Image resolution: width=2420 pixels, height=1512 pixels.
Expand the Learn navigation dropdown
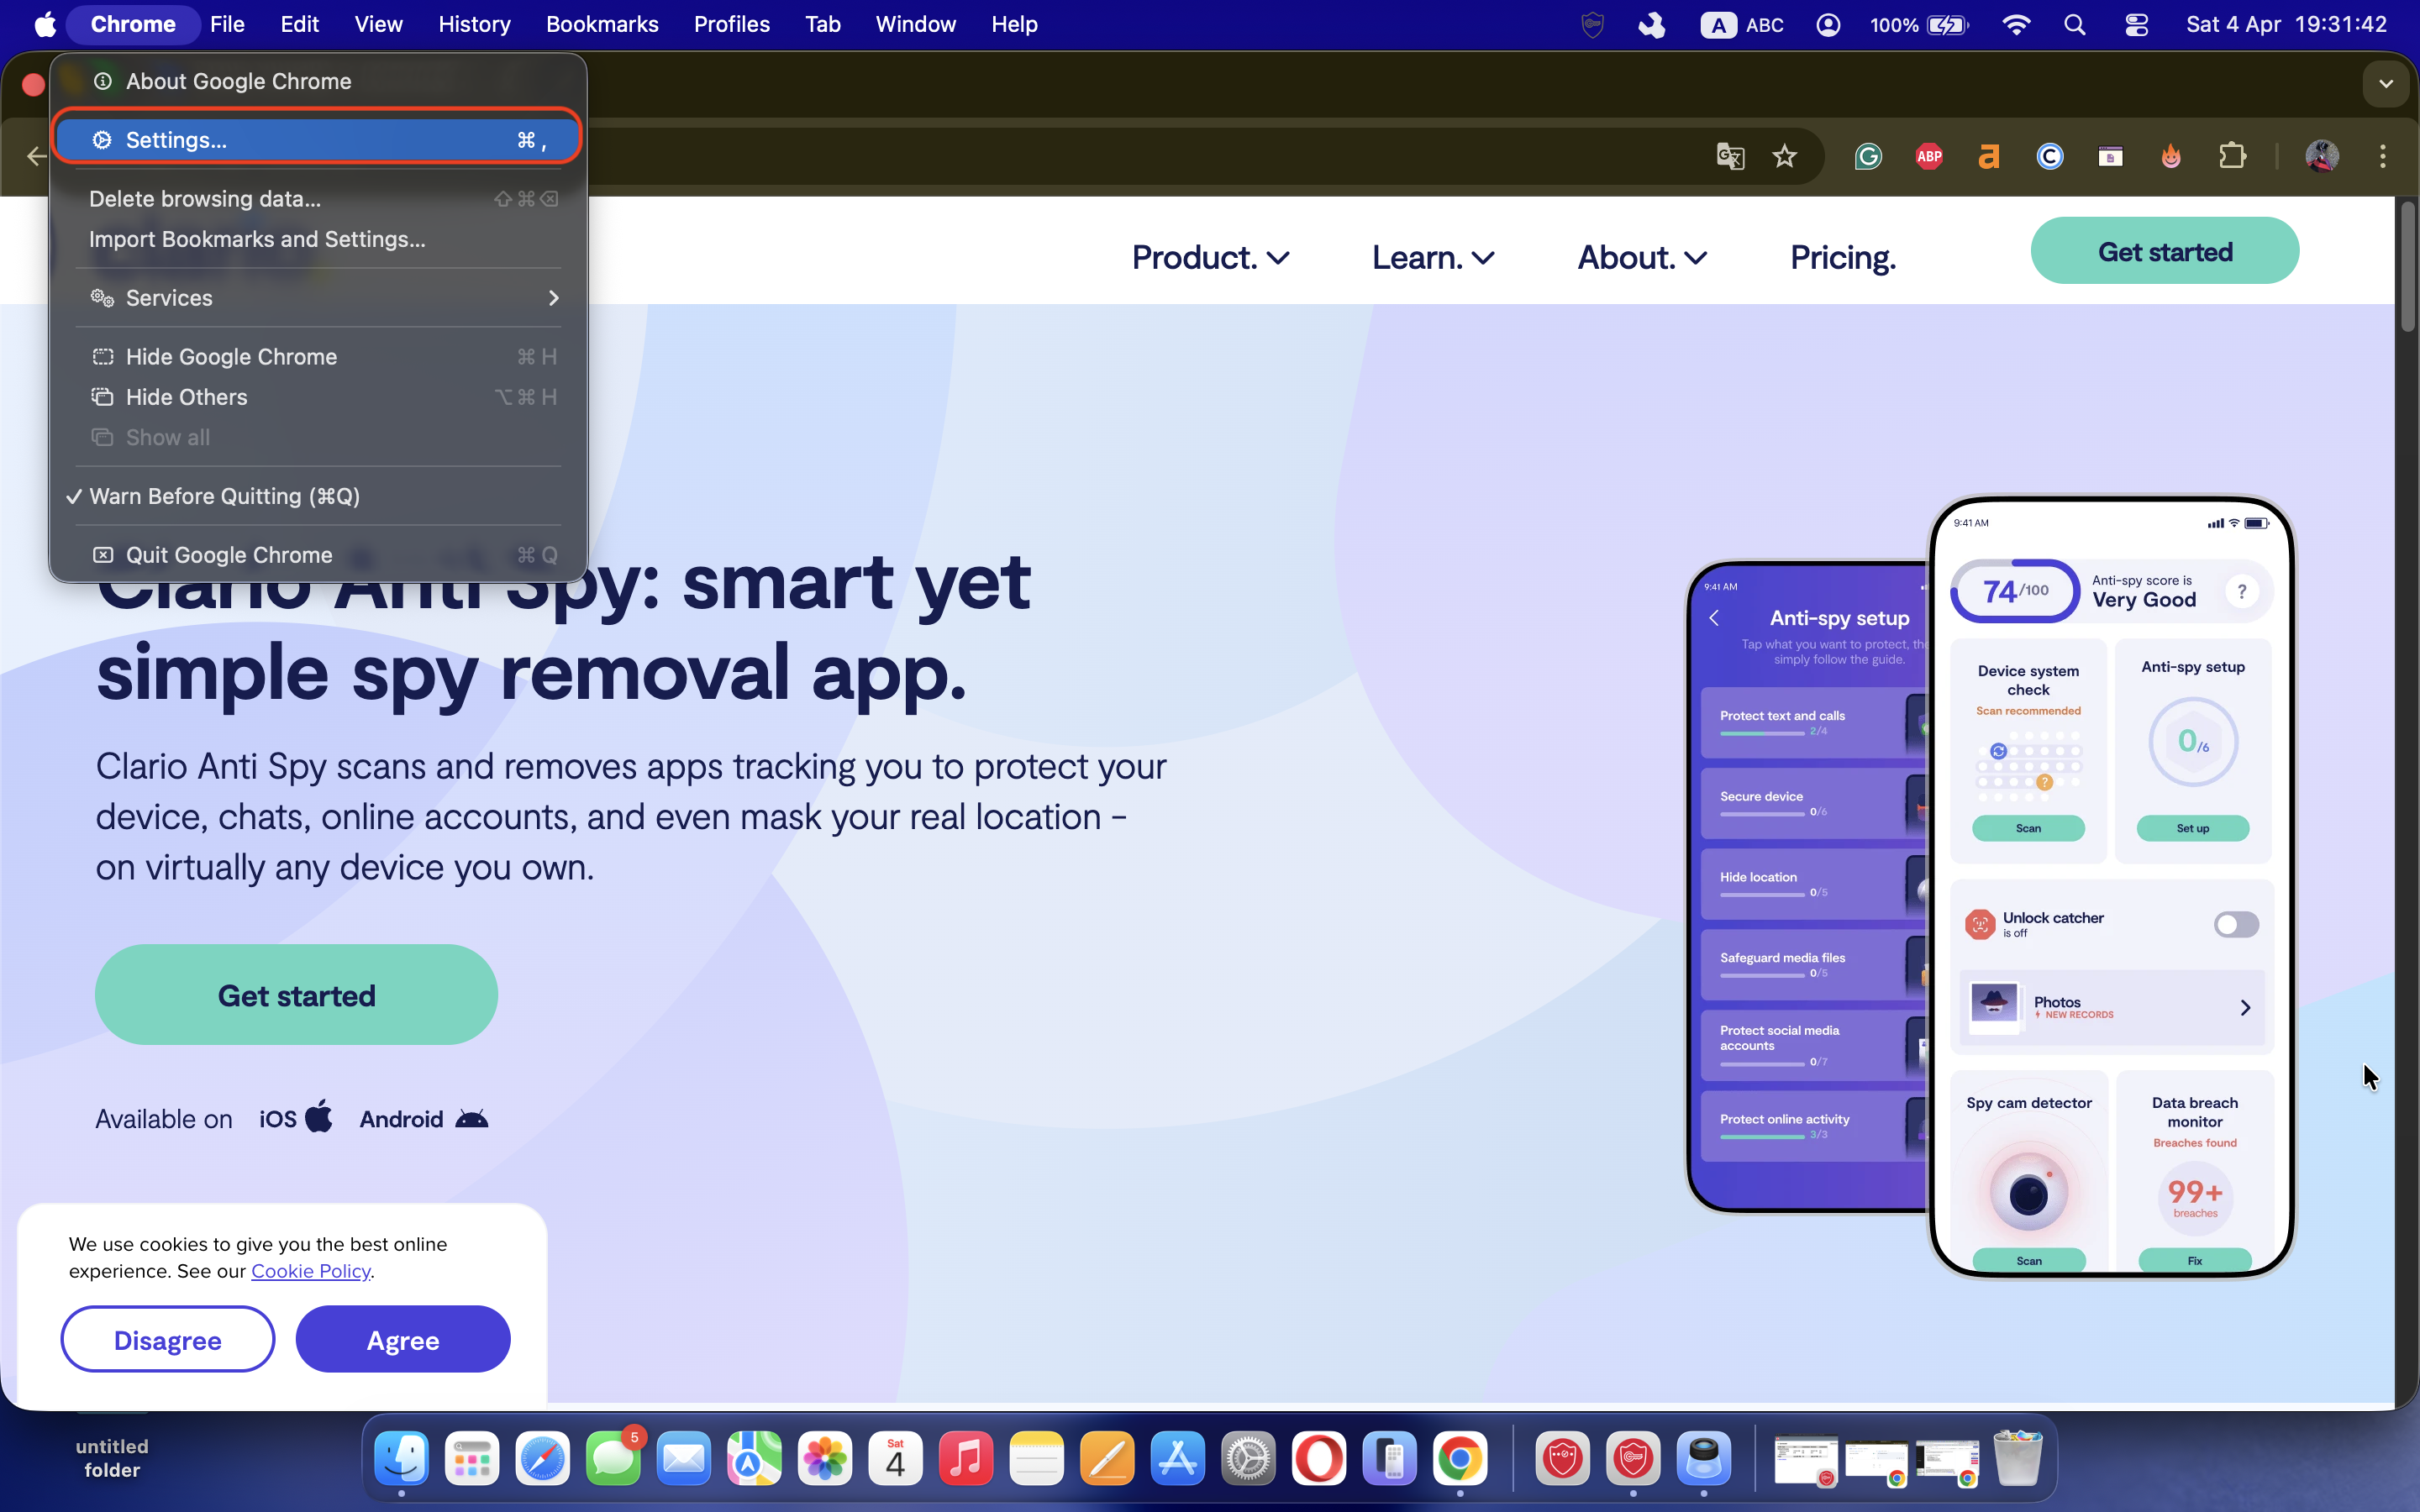tap(1432, 257)
